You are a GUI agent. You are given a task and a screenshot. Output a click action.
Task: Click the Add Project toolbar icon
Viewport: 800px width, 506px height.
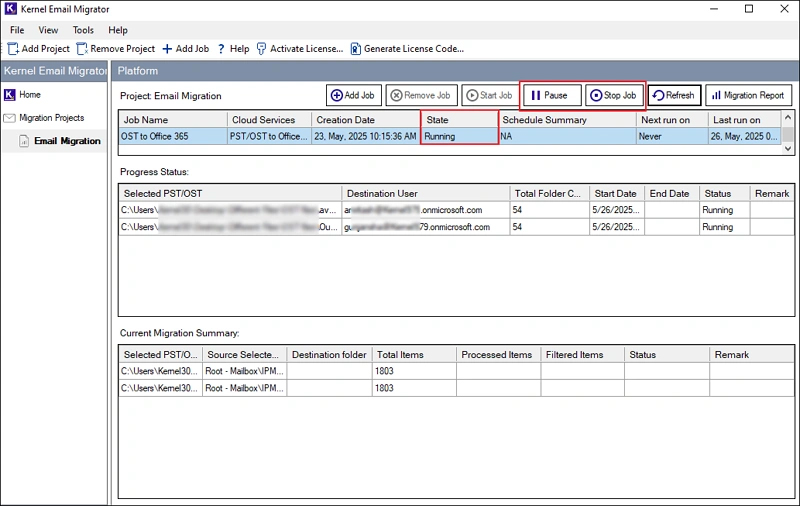(13, 49)
